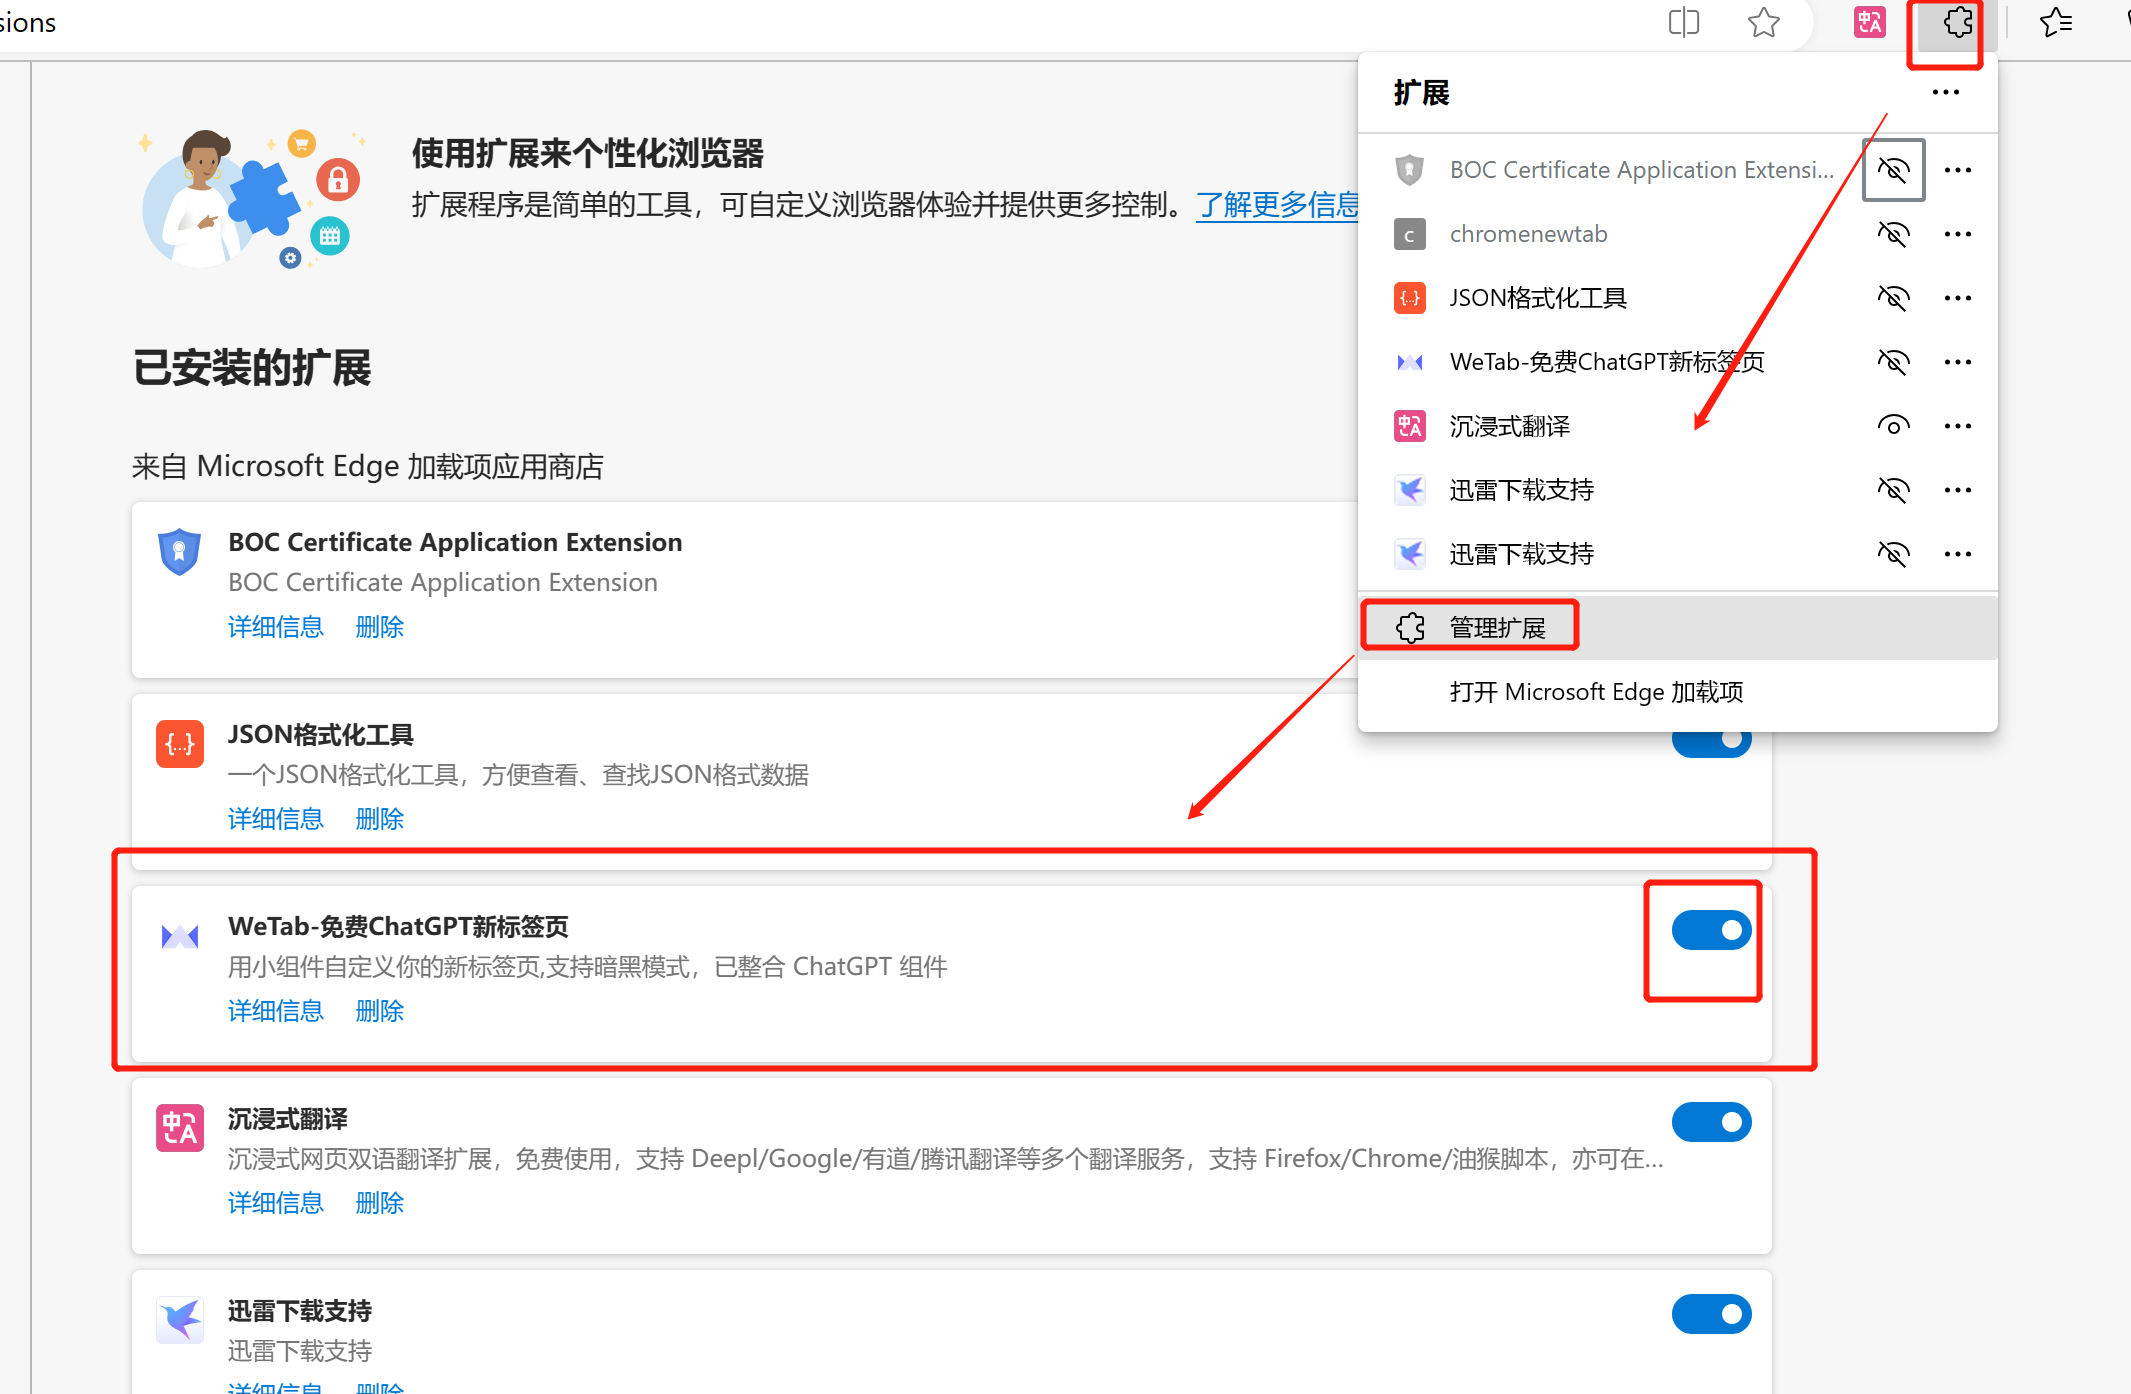Click JSON格式化工具 icon in installed list
Screen dimensions: 2131x1394
tap(180, 744)
